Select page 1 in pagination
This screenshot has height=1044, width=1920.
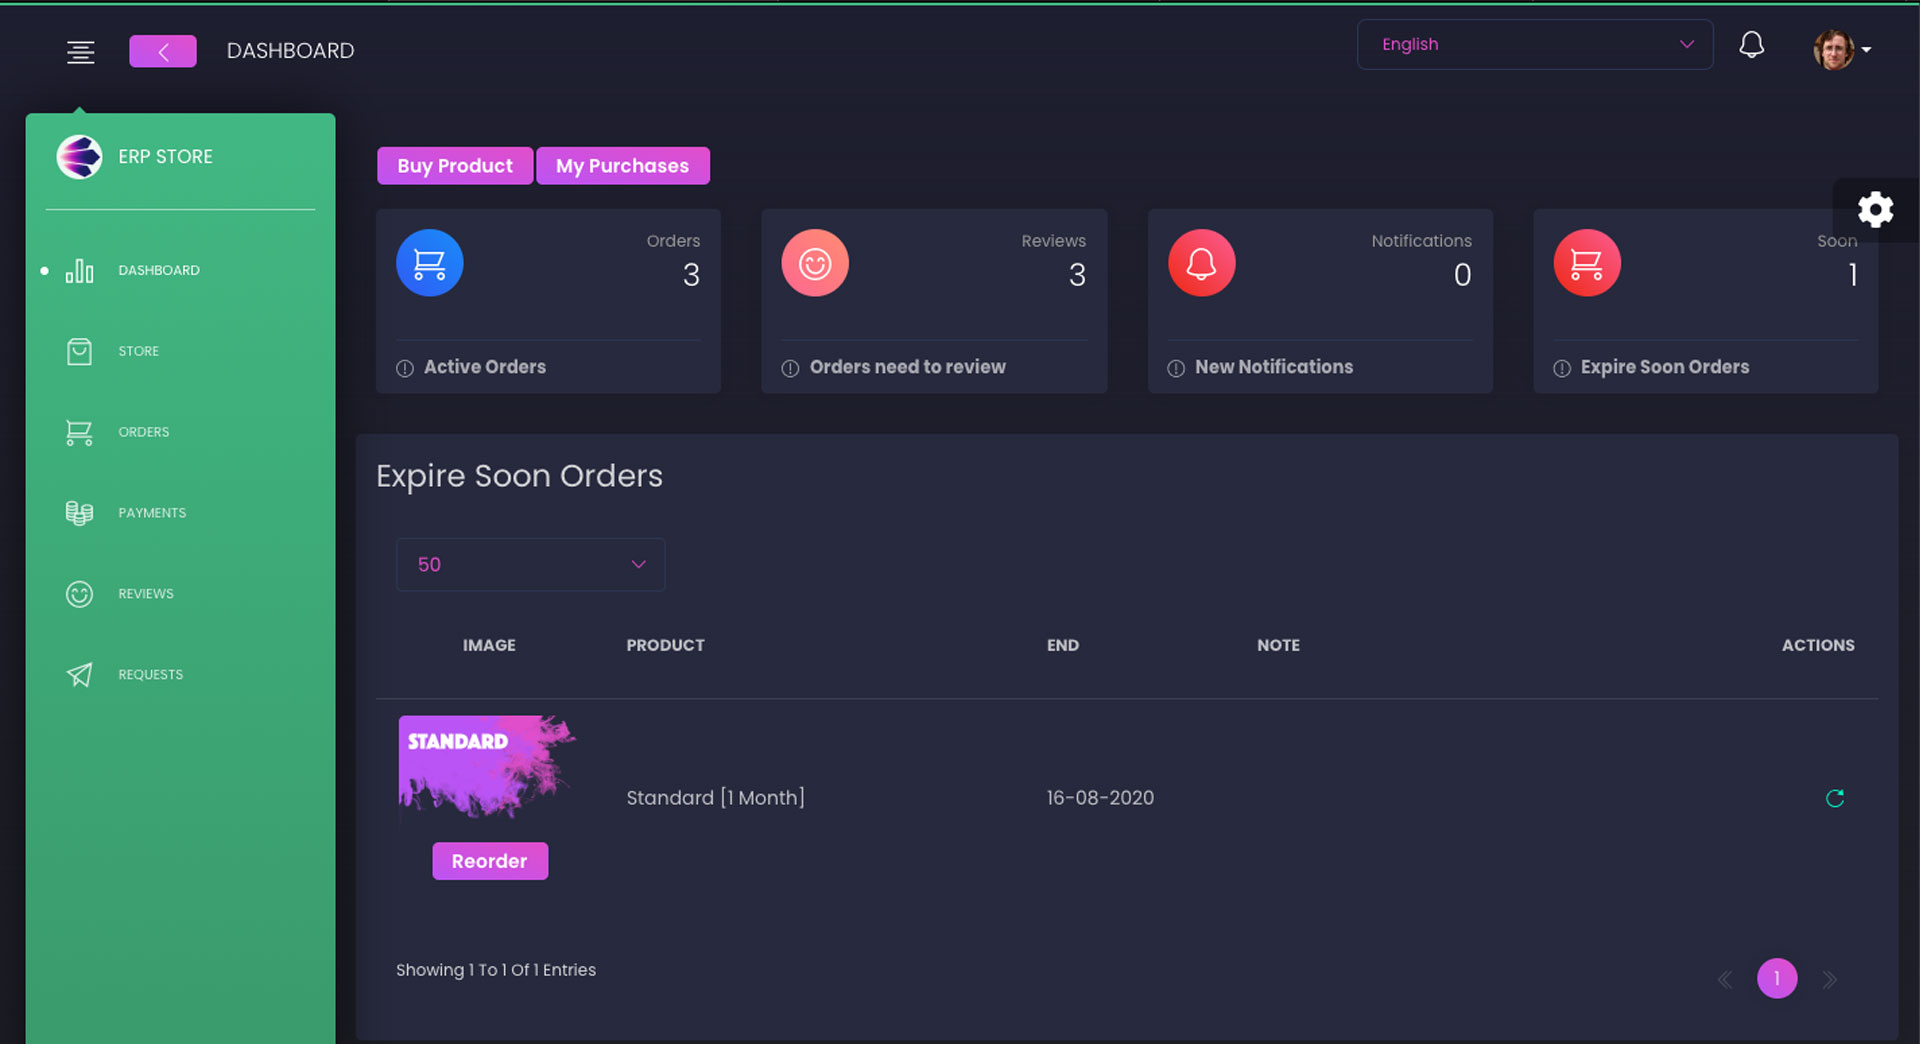(1776, 978)
